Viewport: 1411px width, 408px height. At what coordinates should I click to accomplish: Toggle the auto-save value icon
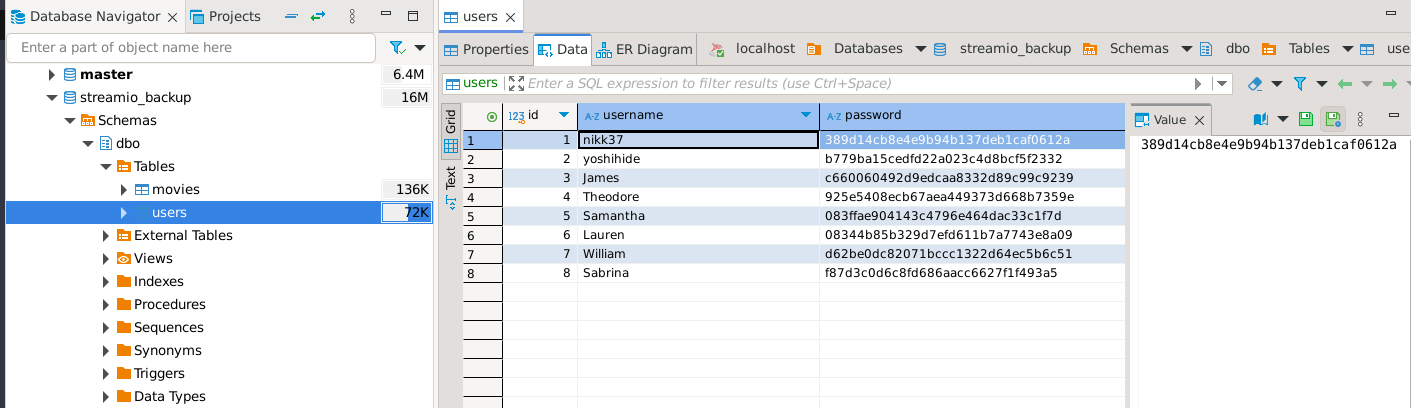pos(1332,119)
